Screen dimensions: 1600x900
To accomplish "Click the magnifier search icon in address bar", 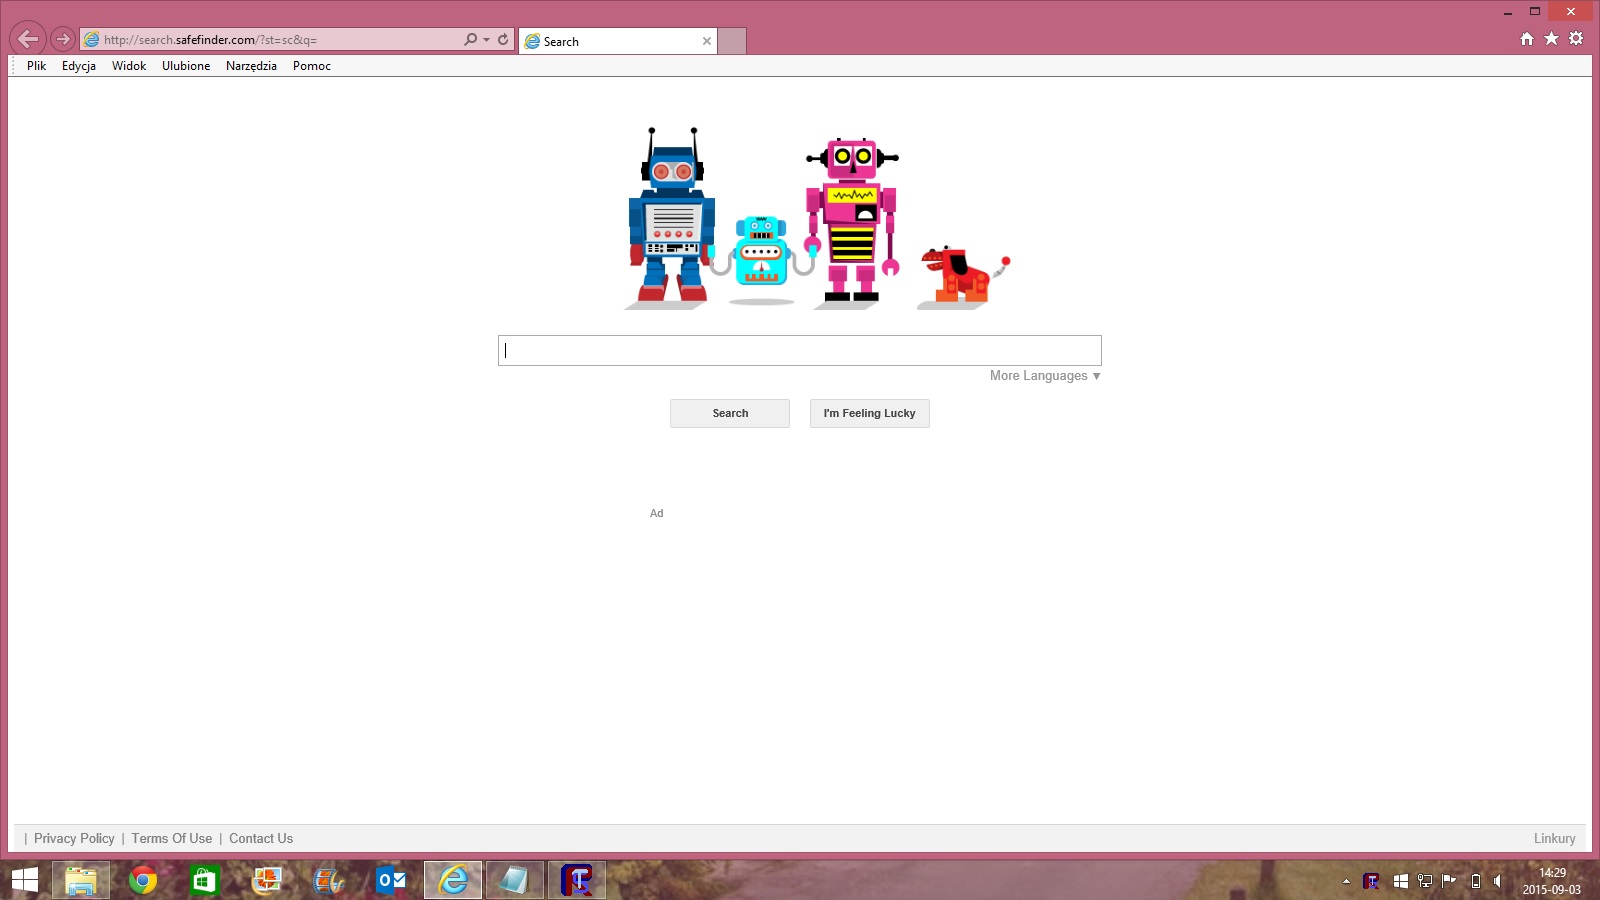I will tap(470, 40).
